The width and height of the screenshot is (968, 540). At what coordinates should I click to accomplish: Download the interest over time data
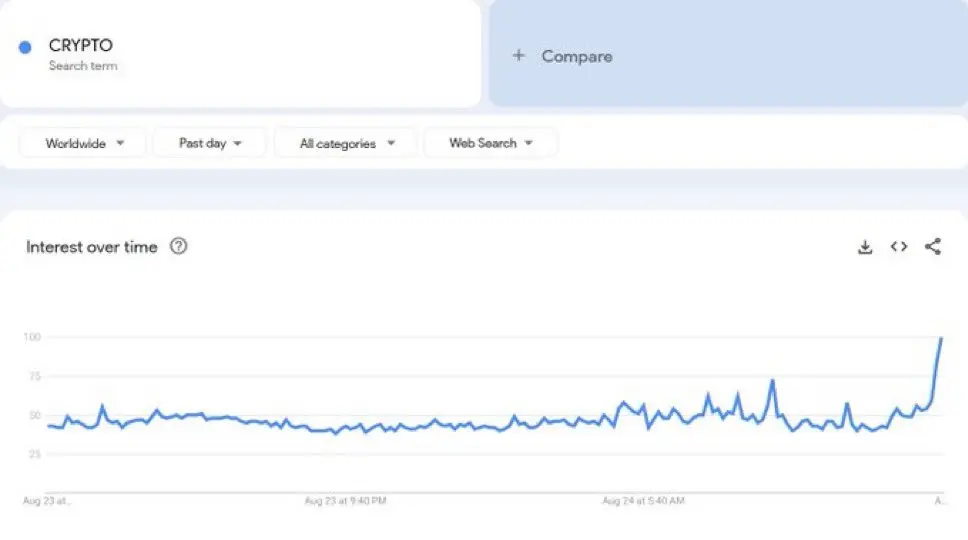(865, 247)
